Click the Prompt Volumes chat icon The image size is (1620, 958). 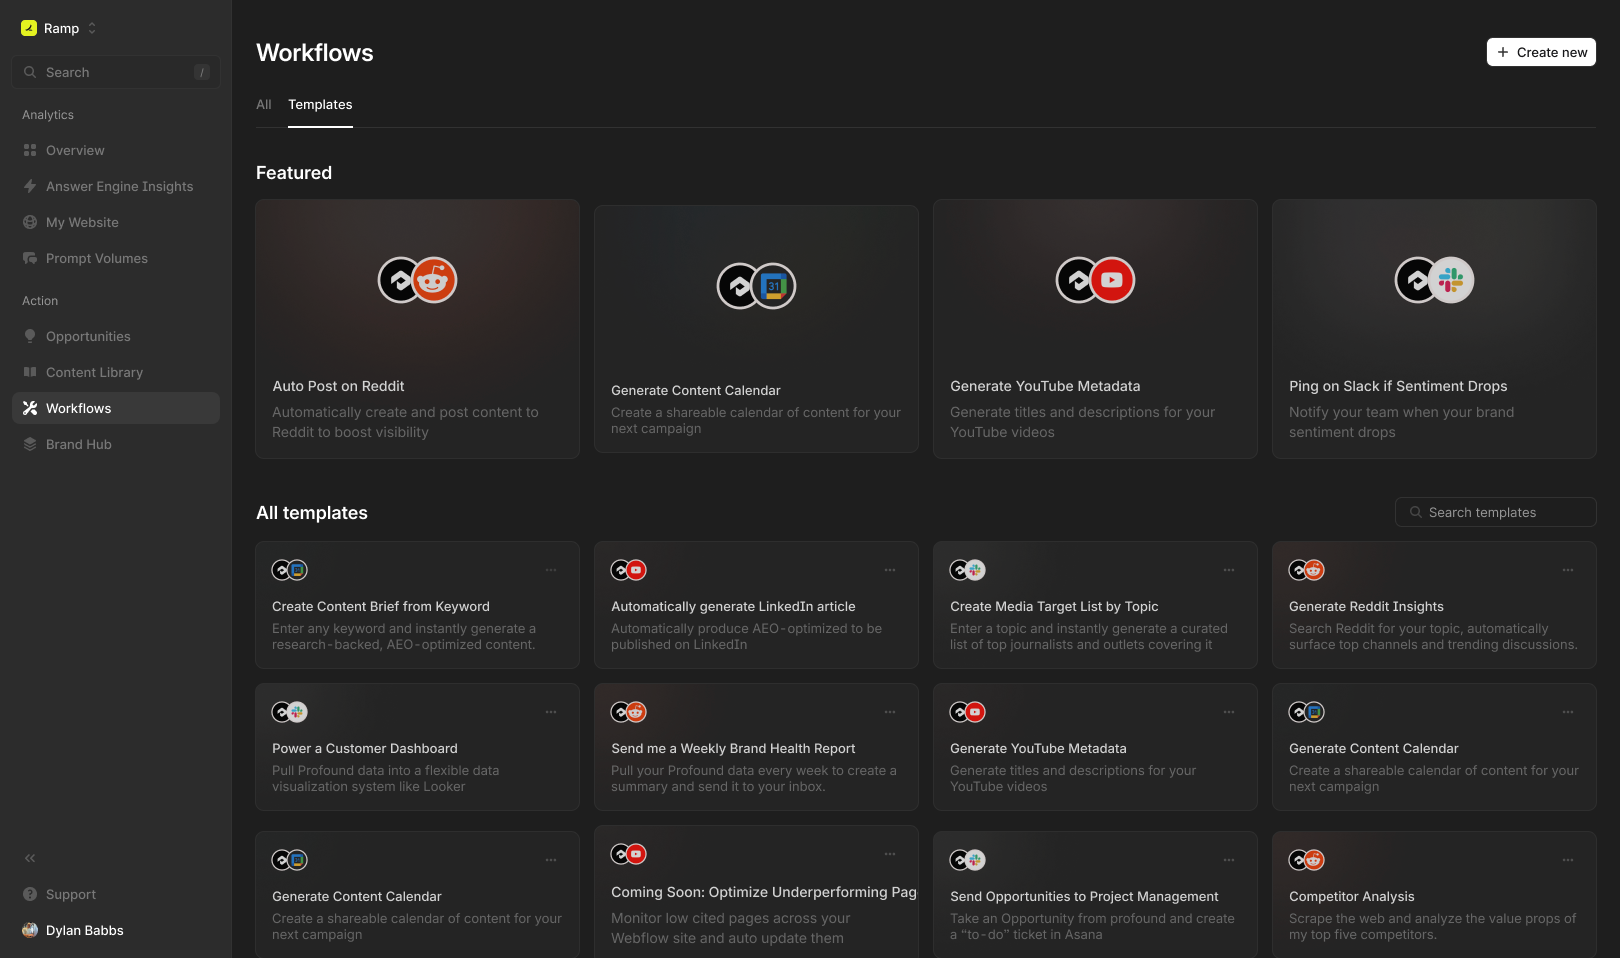tap(30, 258)
